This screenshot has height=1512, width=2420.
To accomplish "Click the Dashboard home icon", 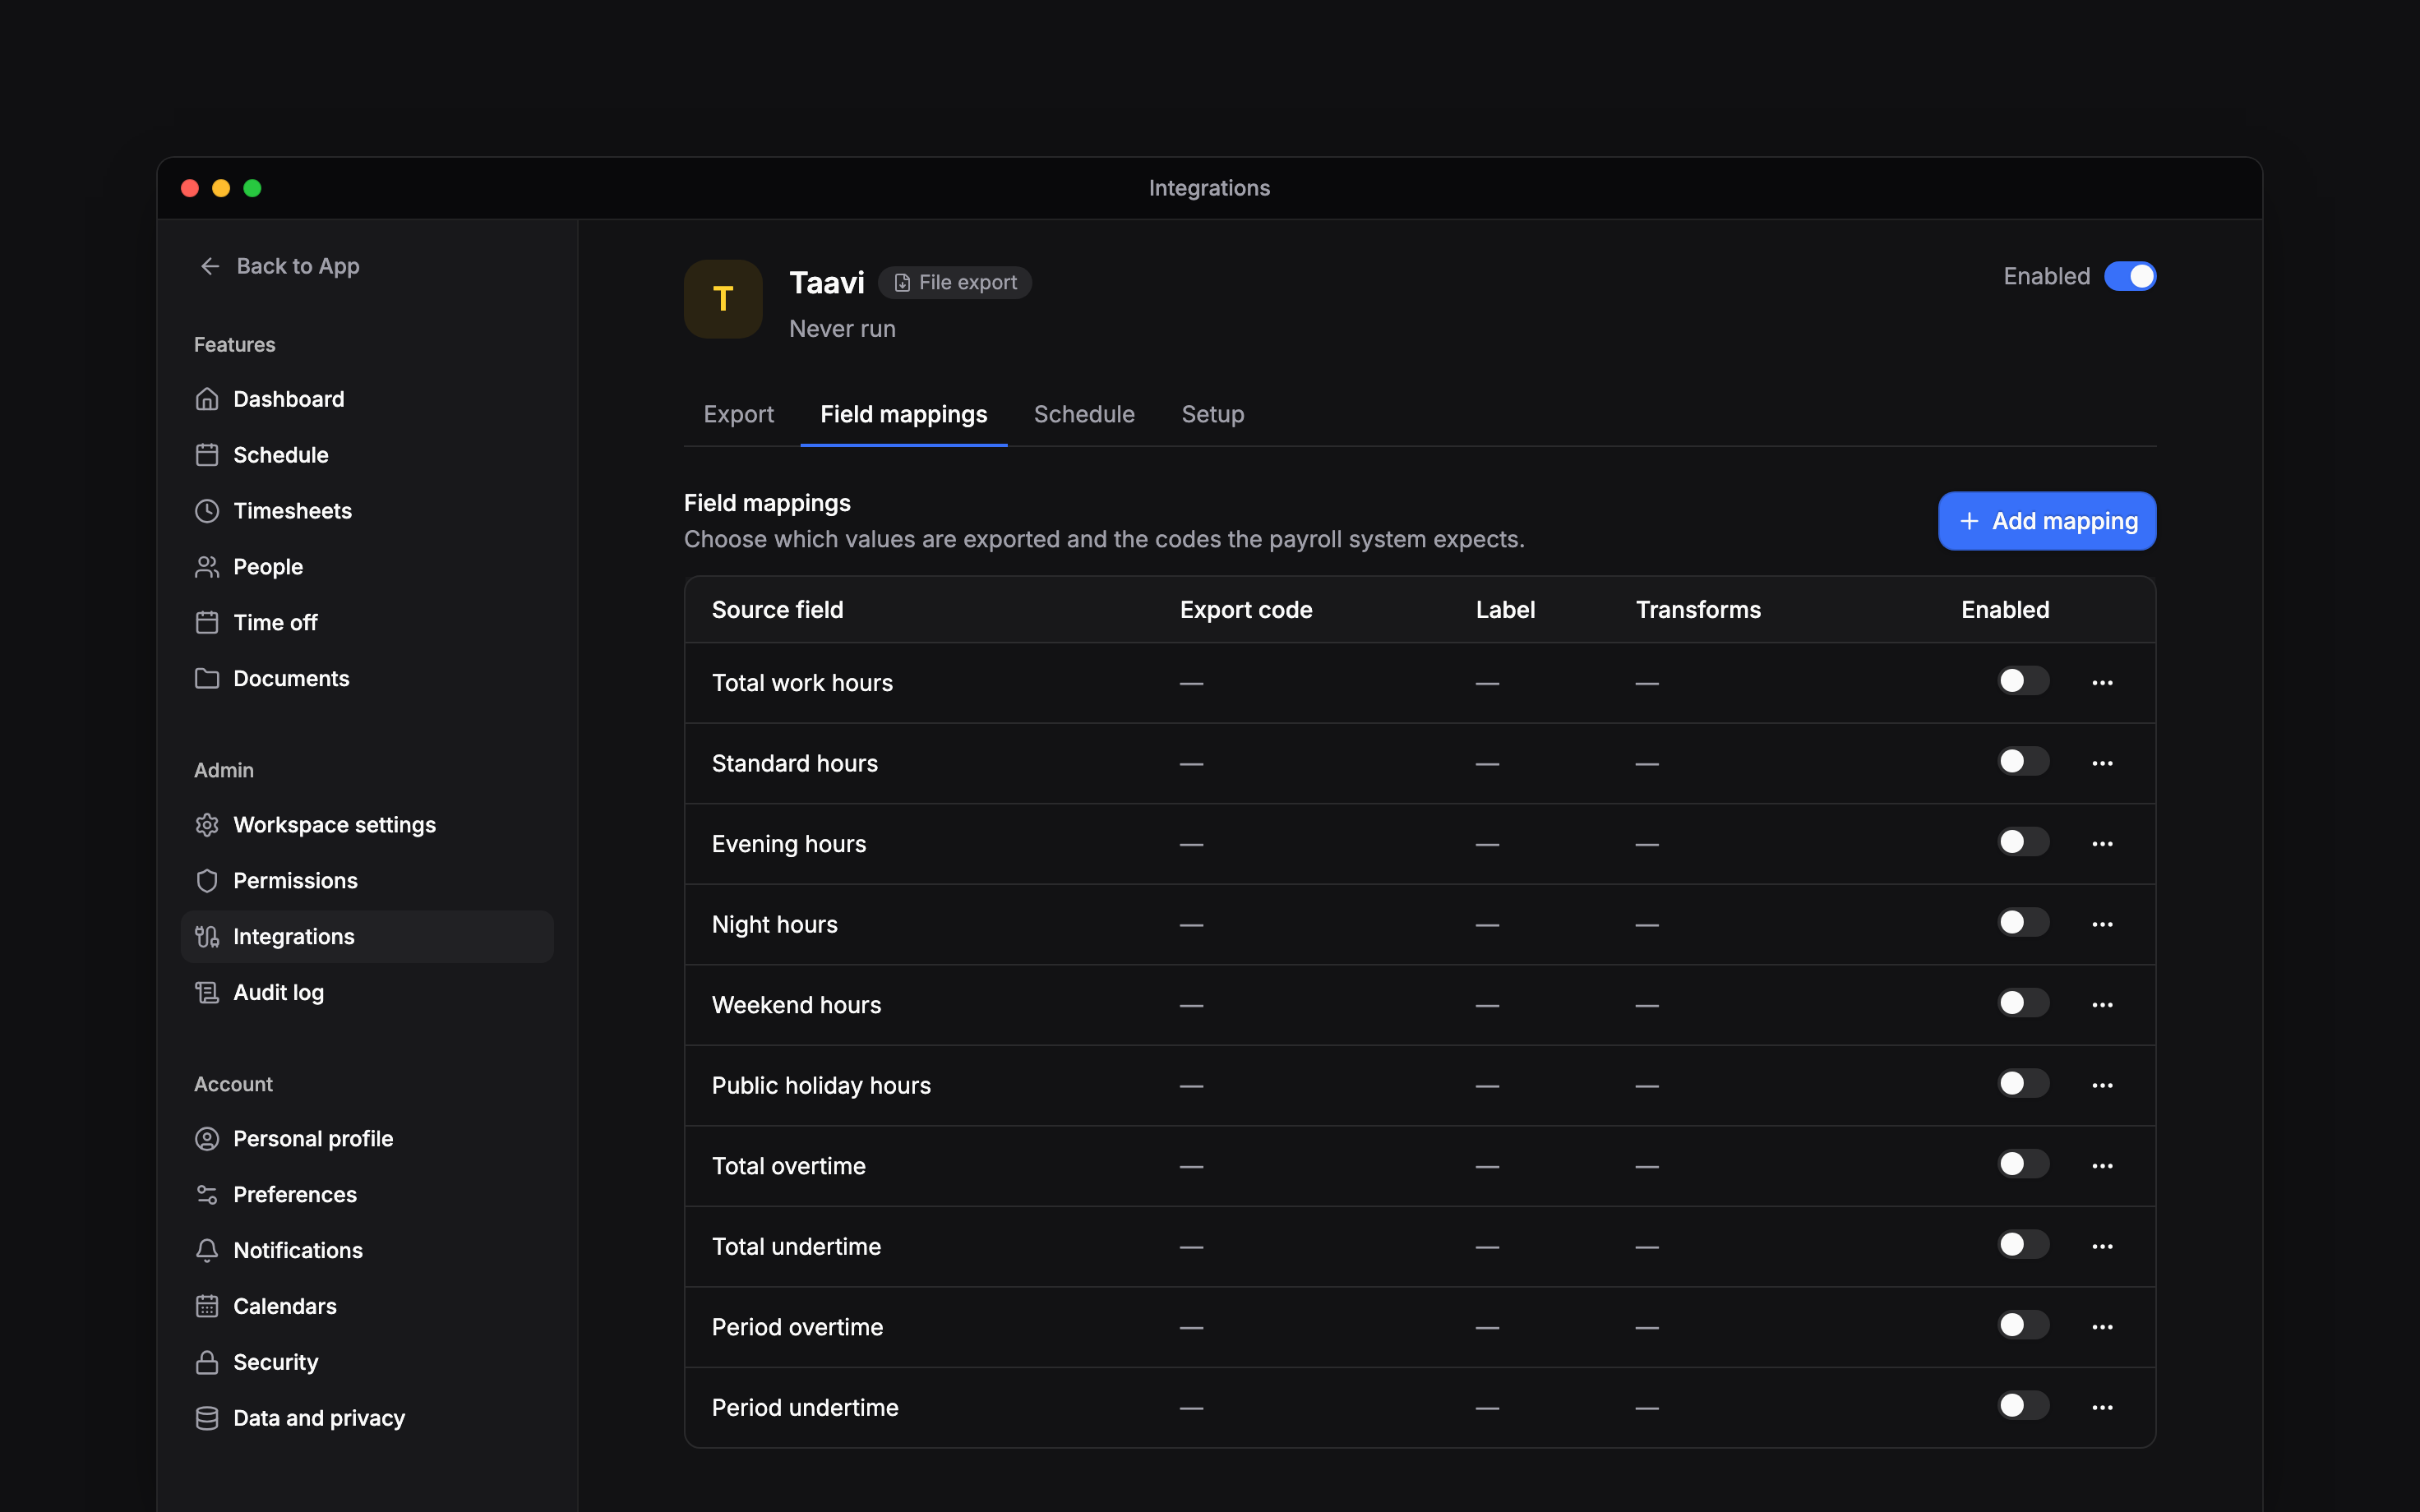I will click(207, 399).
